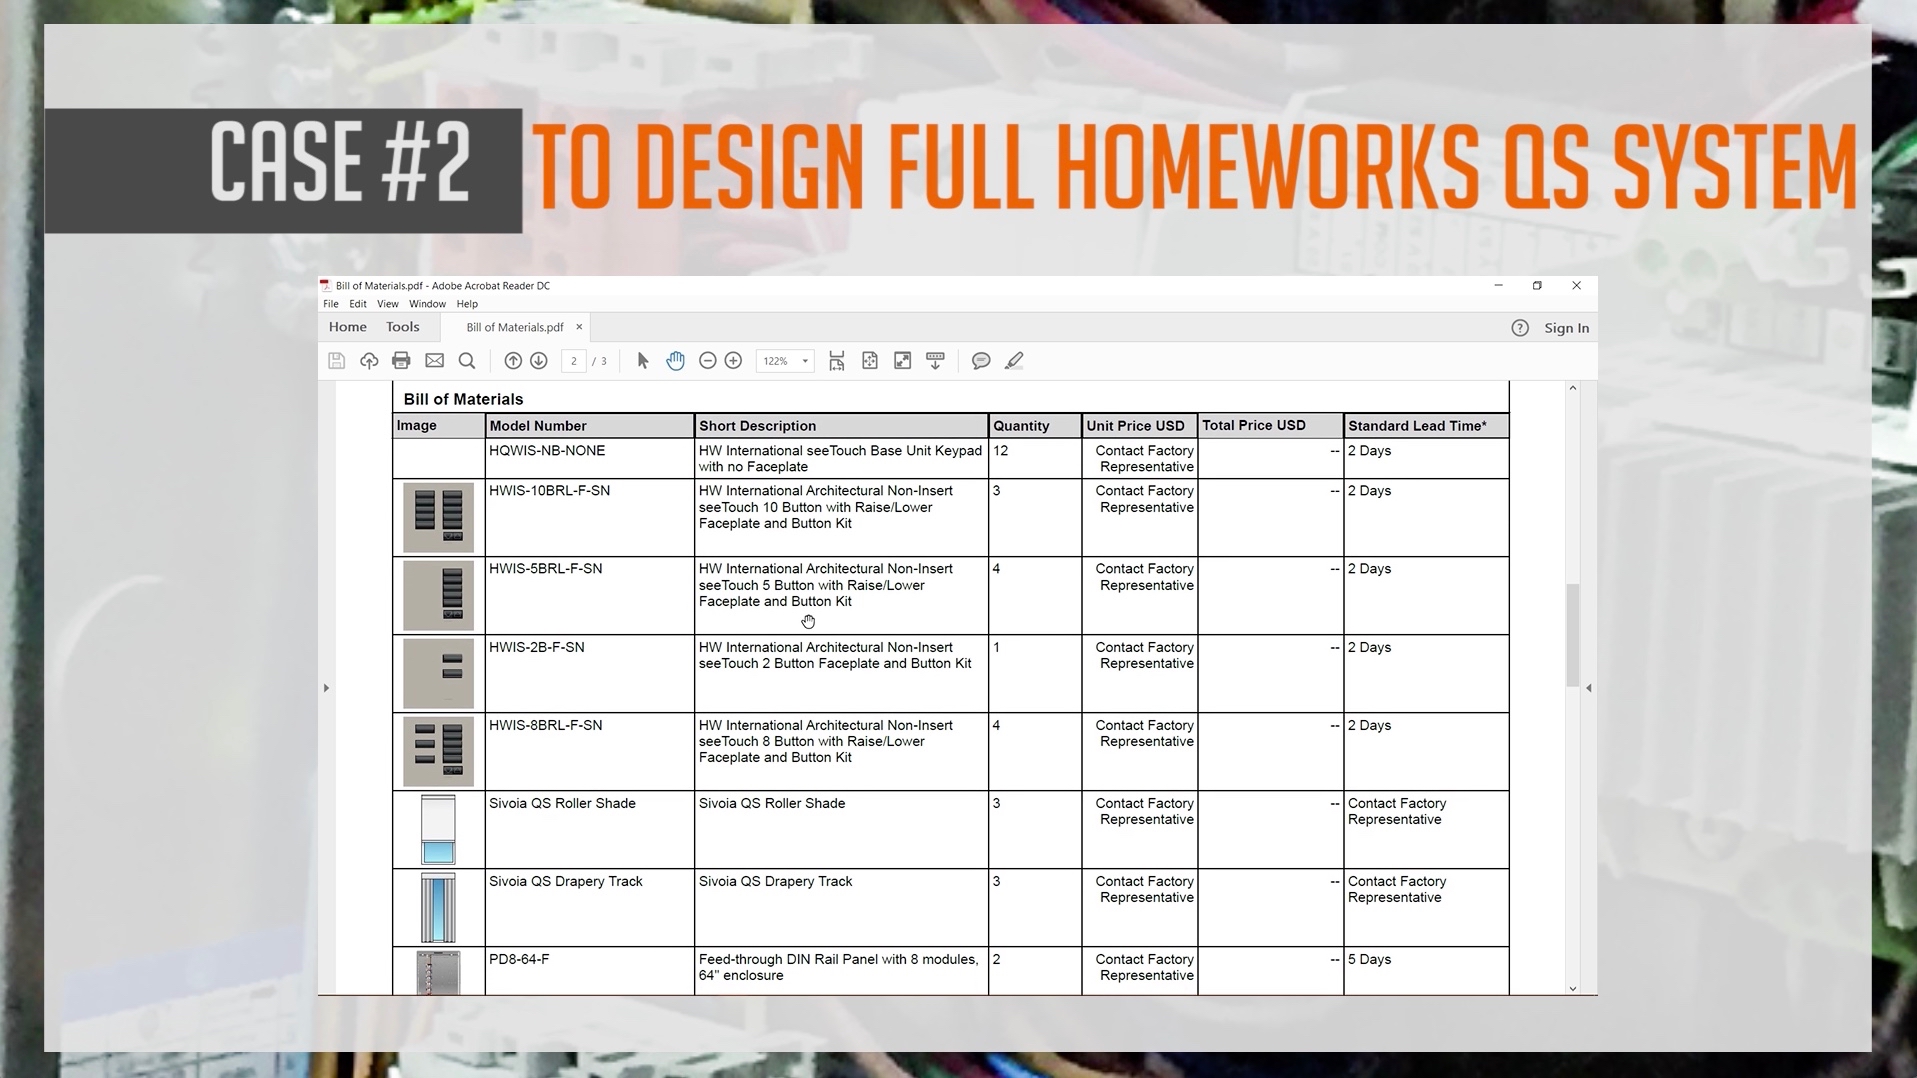Screen dimensions: 1917x1078
Task: Open the Find text magnifier icon
Action: 466,361
